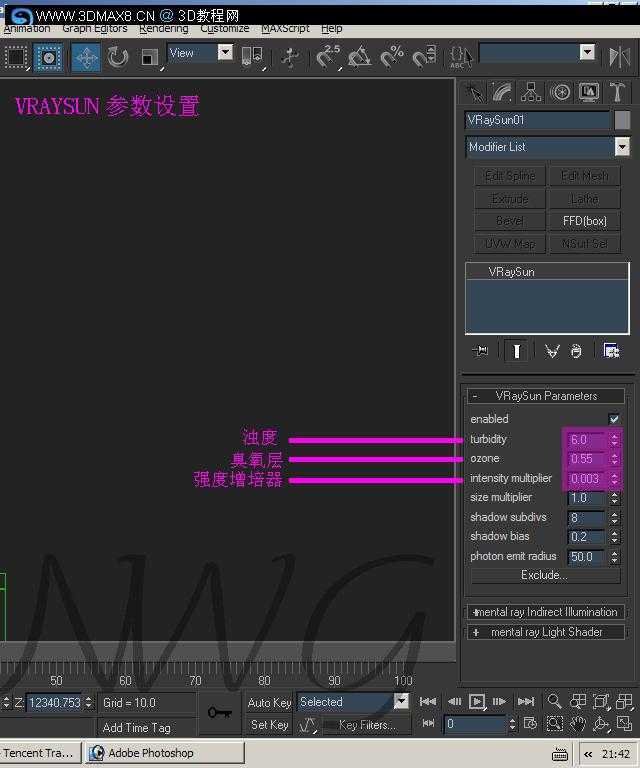Click the ozone spinner arrows

614,459
